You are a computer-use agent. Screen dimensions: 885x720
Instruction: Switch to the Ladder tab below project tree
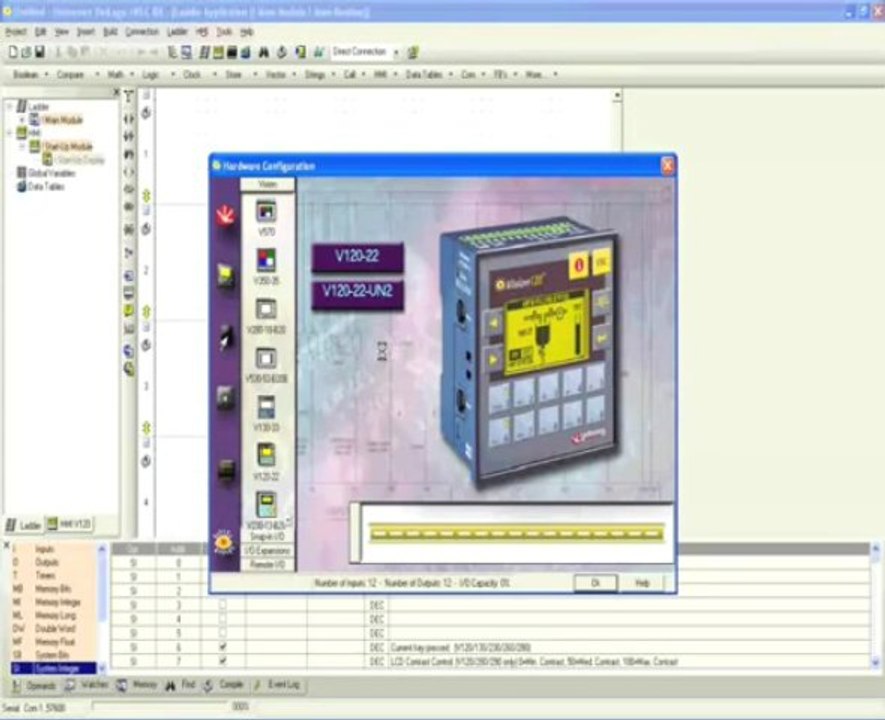pyautogui.click(x=24, y=525)
